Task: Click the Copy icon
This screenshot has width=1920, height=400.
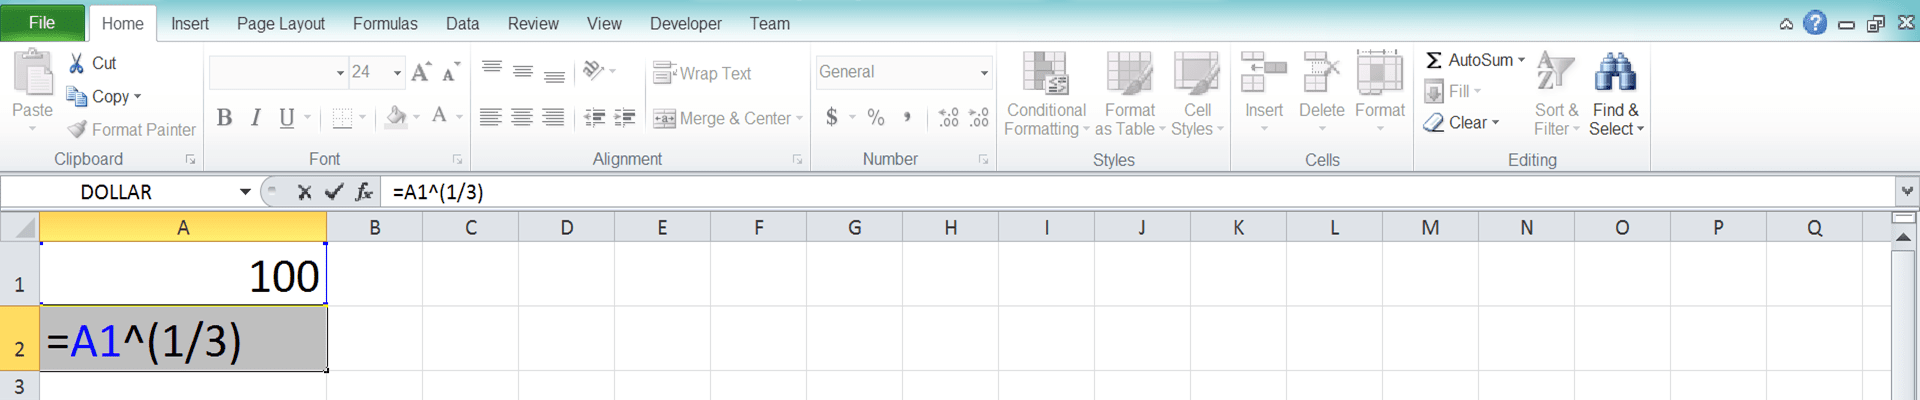Action: tap(77, 96)
